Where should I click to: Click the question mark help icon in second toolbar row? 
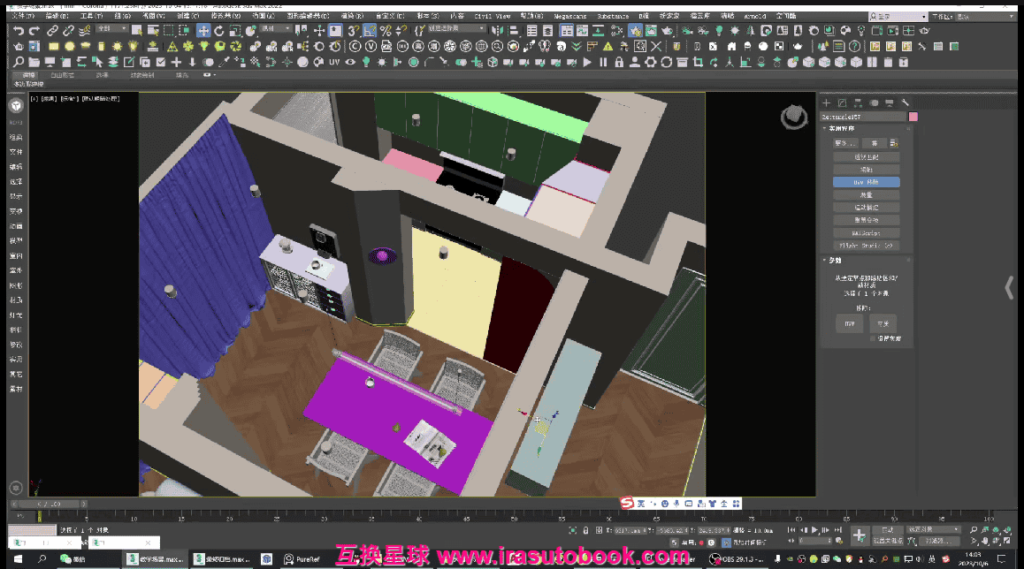click(x=855, y=46)
